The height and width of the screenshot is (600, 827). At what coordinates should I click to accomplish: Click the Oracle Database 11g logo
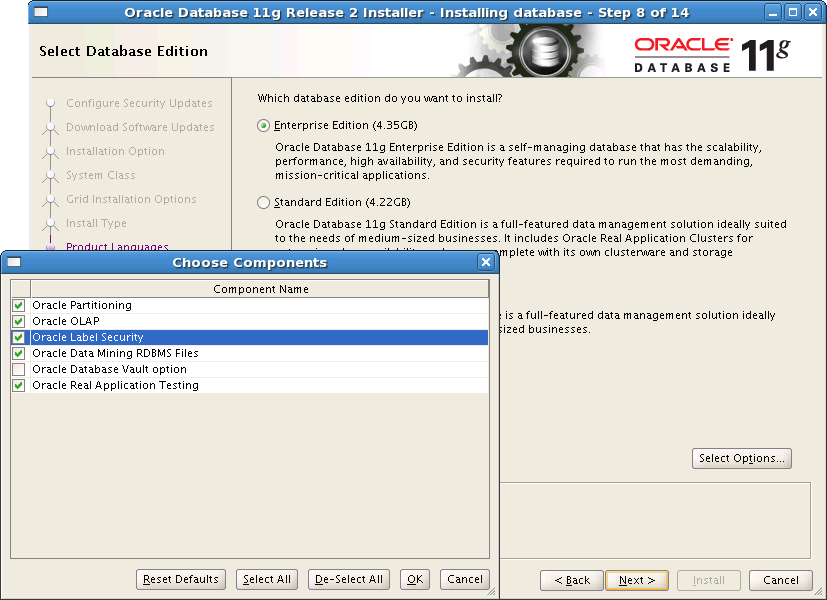tap(712, 54)
